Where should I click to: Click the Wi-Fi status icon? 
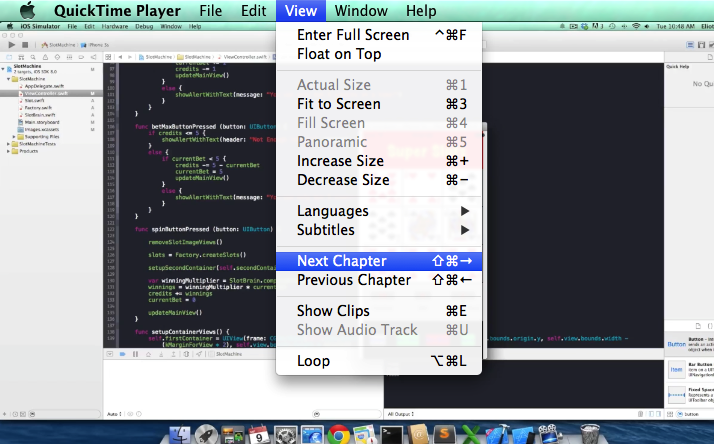[x=636, y=26]
